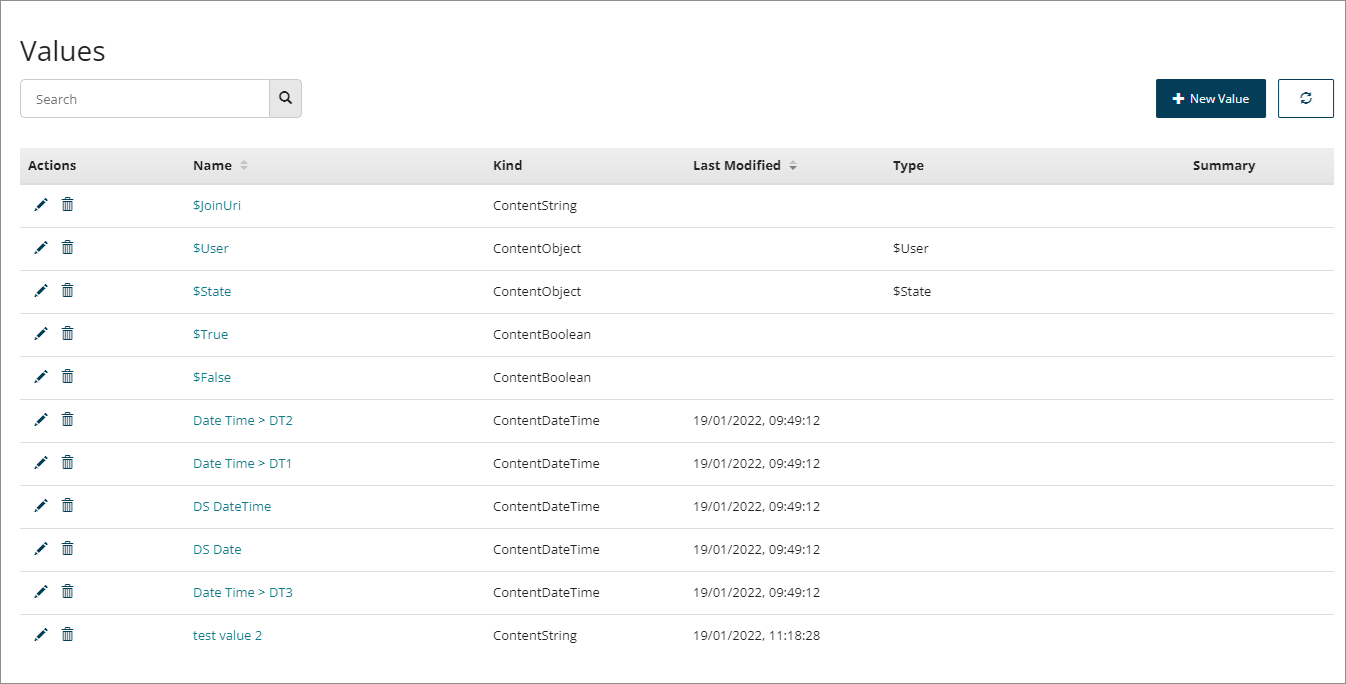The image size is (1346, 684).
Task: Edit the $State value with pencil icon
Action: pos(41,291)
